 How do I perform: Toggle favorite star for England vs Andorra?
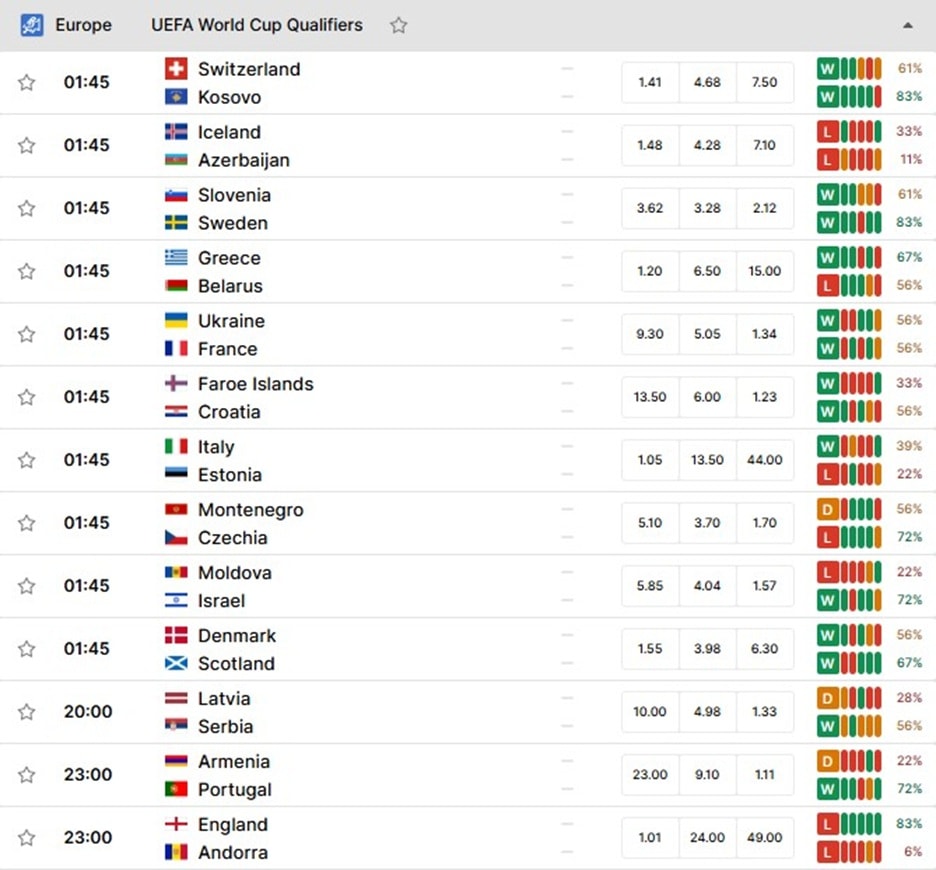[x=26, y=838]
